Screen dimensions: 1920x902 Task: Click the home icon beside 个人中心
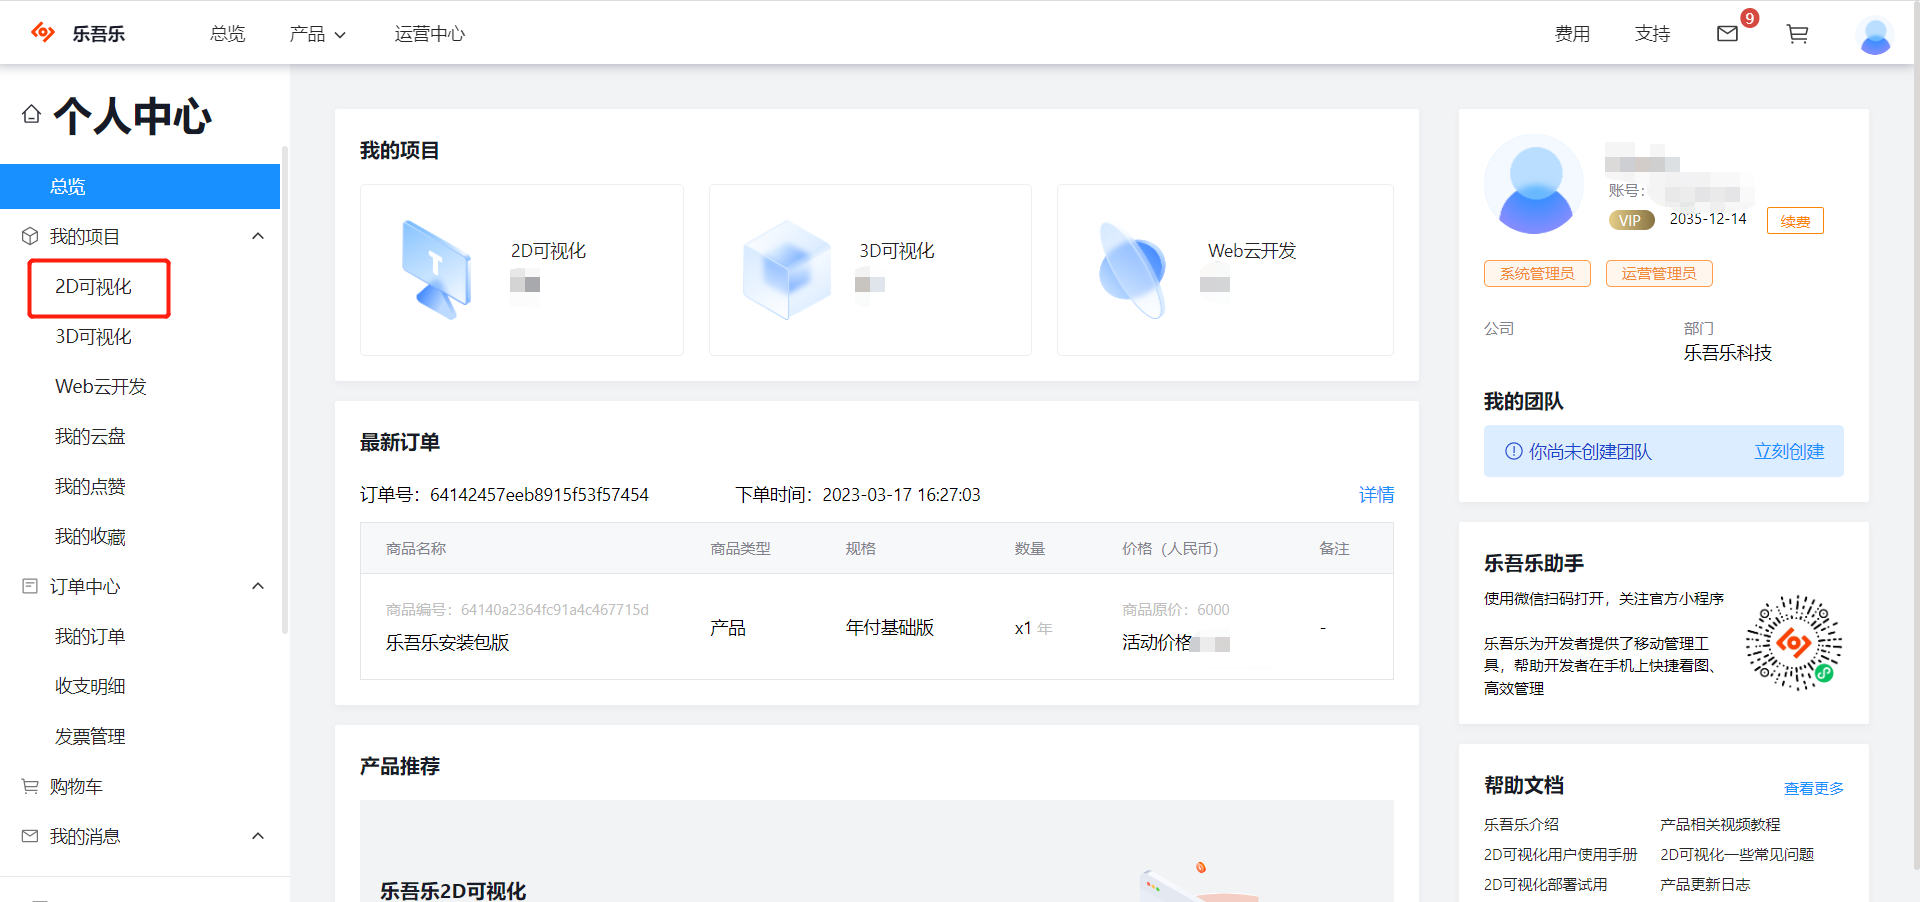[31, 114]
